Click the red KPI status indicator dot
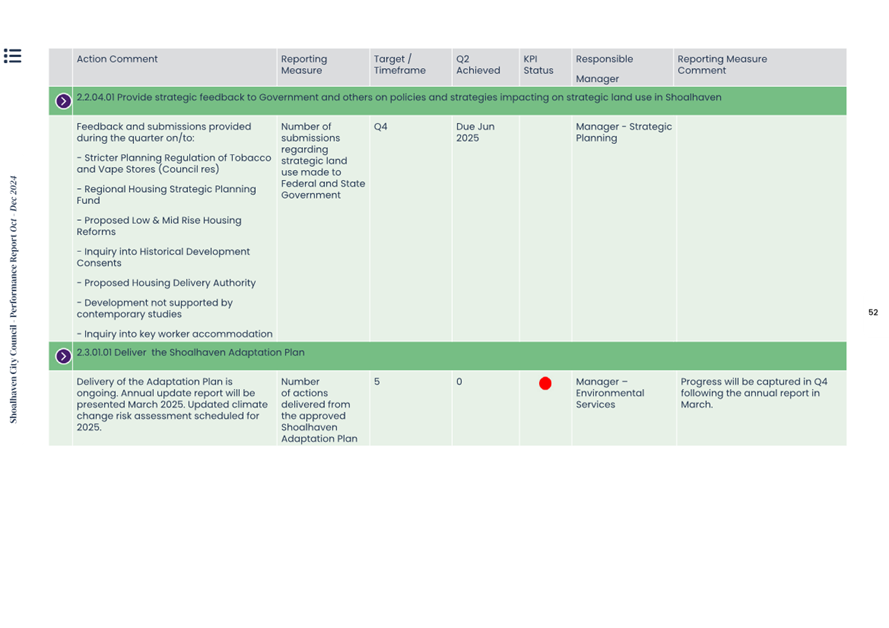This screenshot has width=889, height=628. [545, 383]
